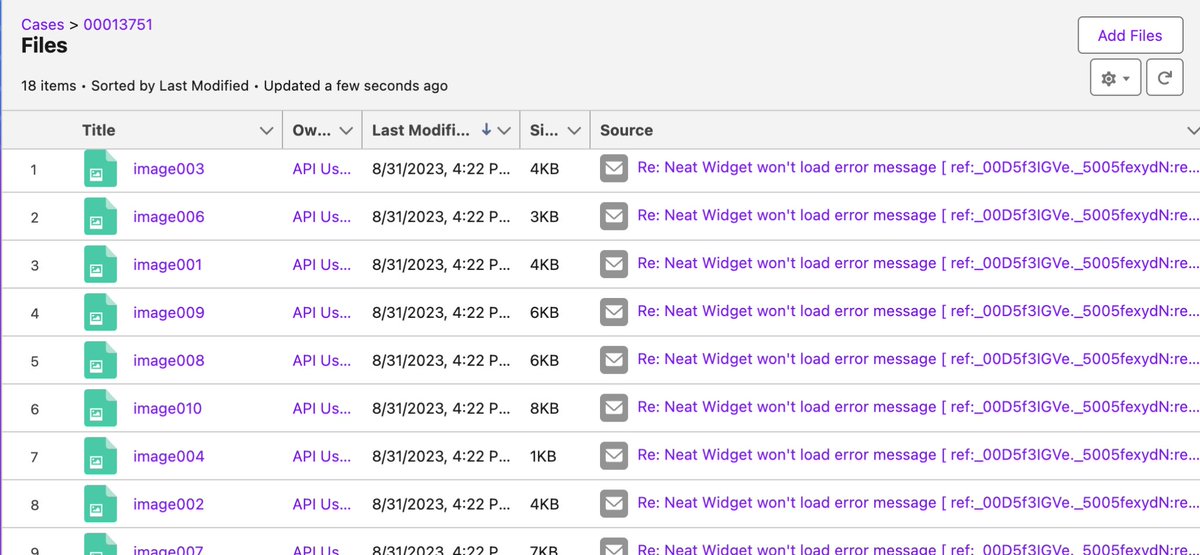Click the image file icon for image001

click(100, 264)
